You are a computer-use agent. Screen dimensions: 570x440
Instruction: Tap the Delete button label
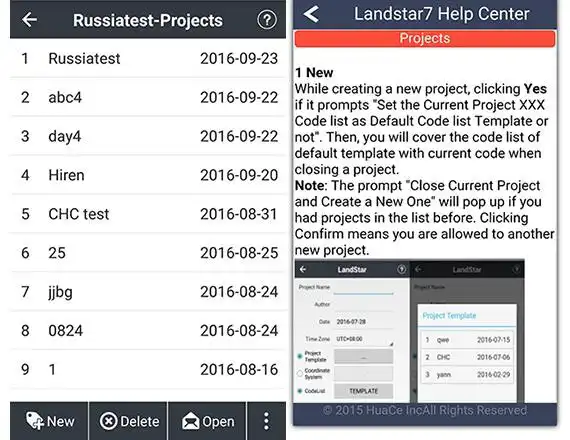pos(140,421)
